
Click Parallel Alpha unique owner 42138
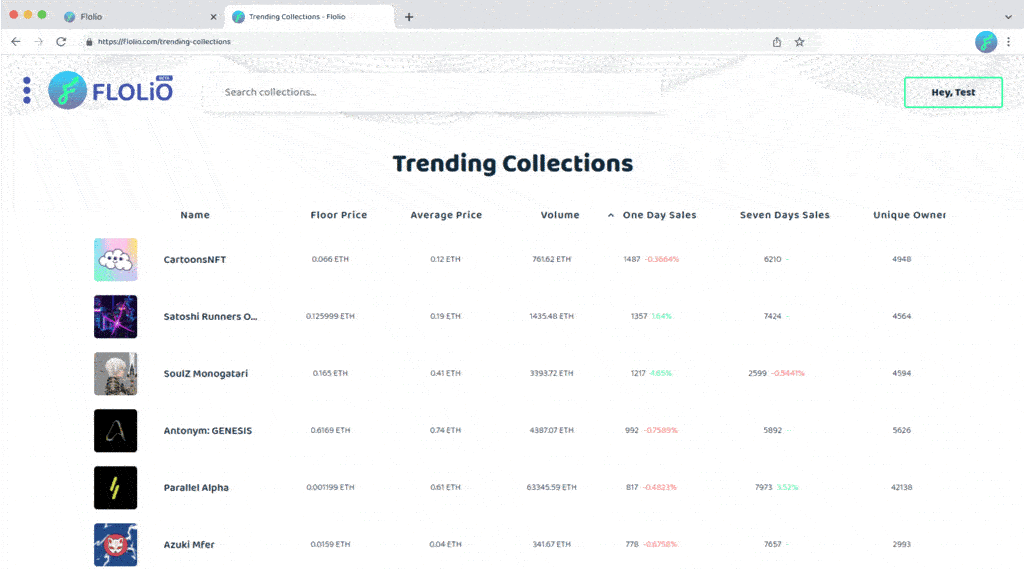[902, 487]
